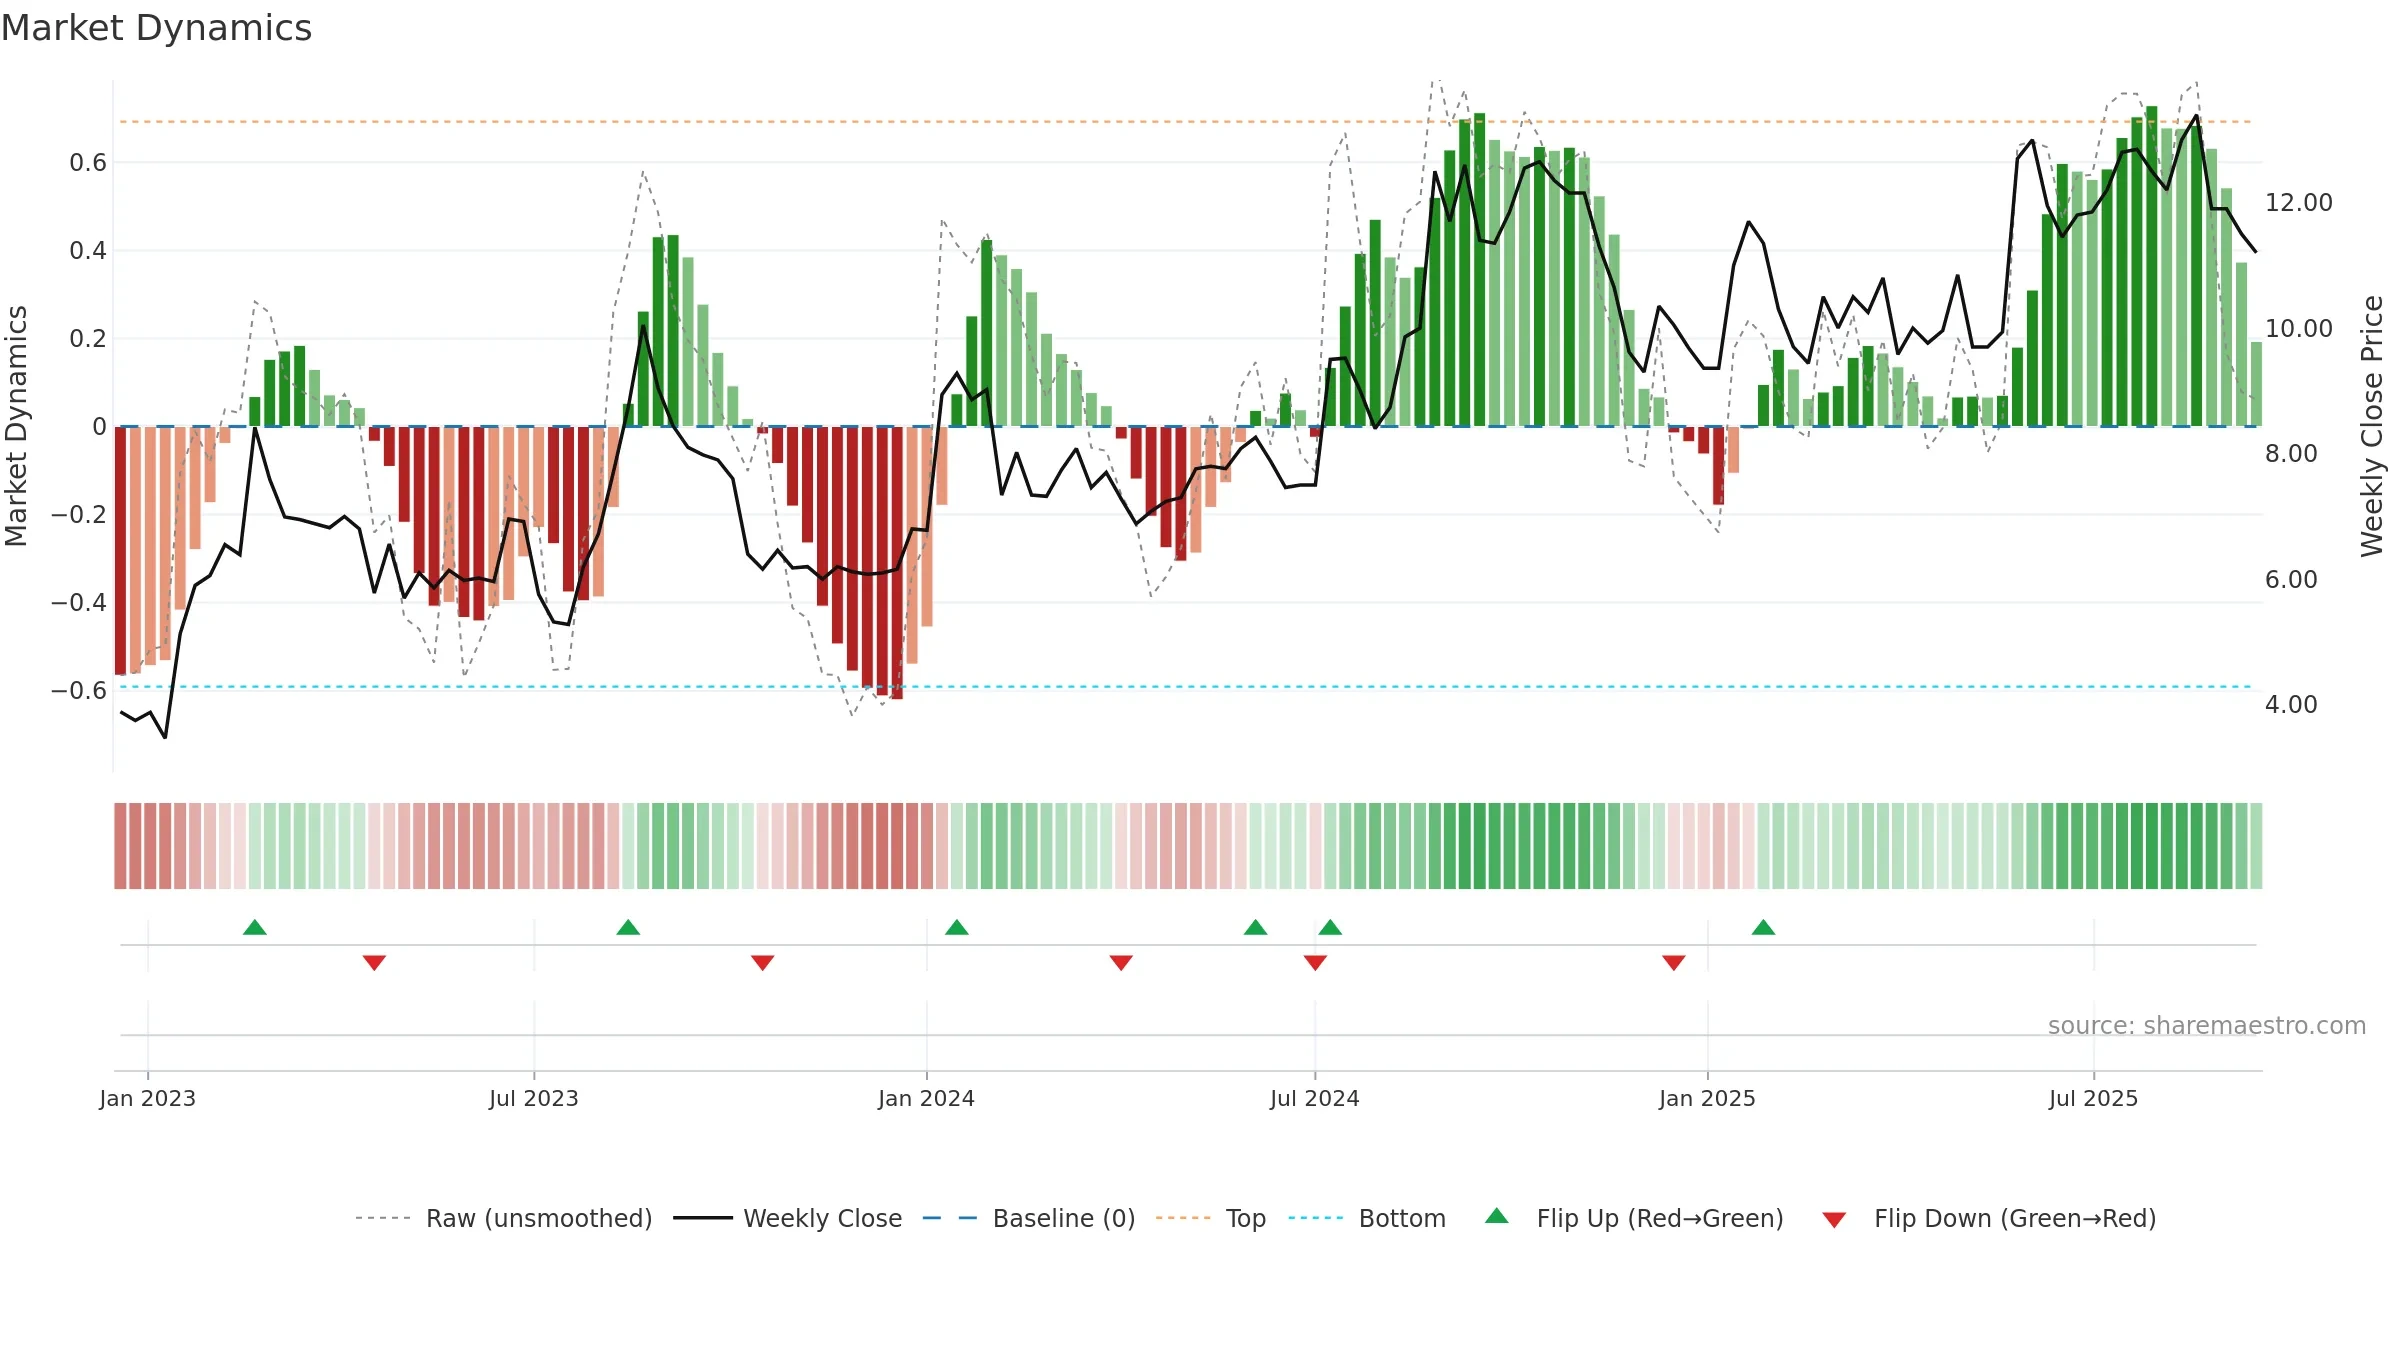Click the 0.4 left axis tick label

(x=88, y=250)
